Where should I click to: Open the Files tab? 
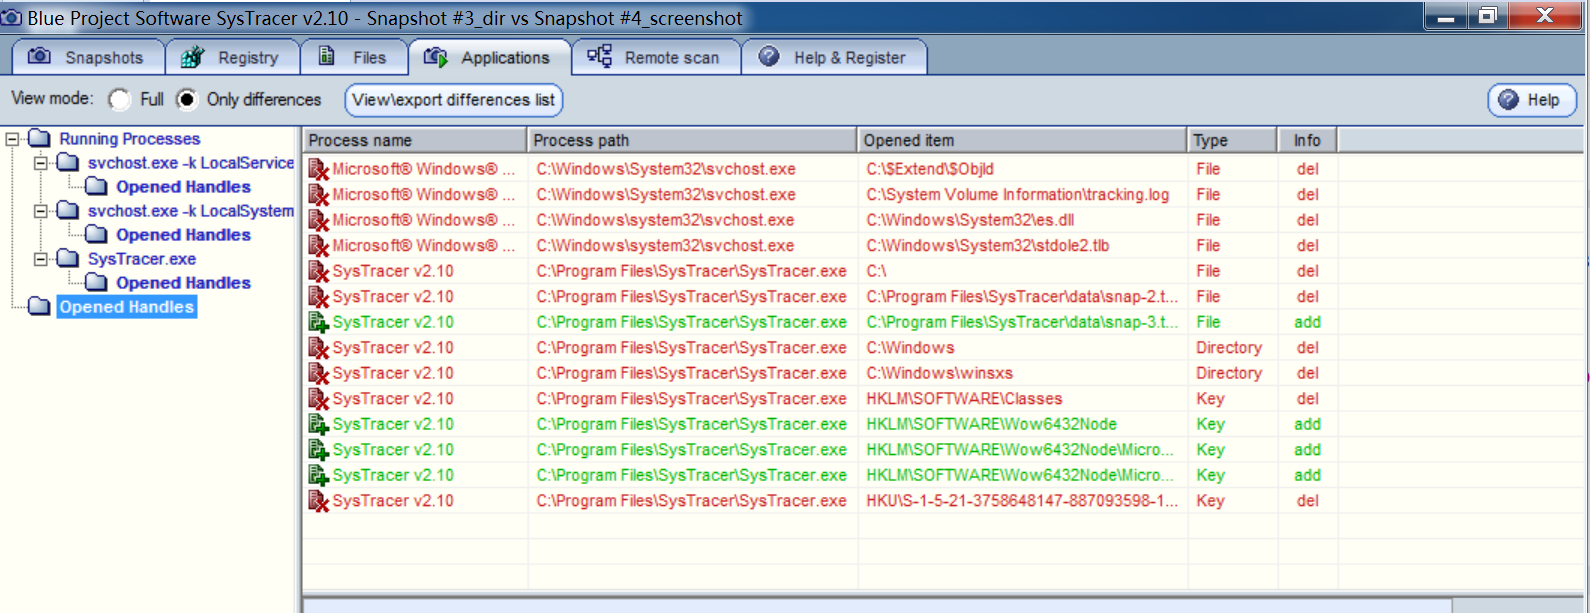(354, 57)
